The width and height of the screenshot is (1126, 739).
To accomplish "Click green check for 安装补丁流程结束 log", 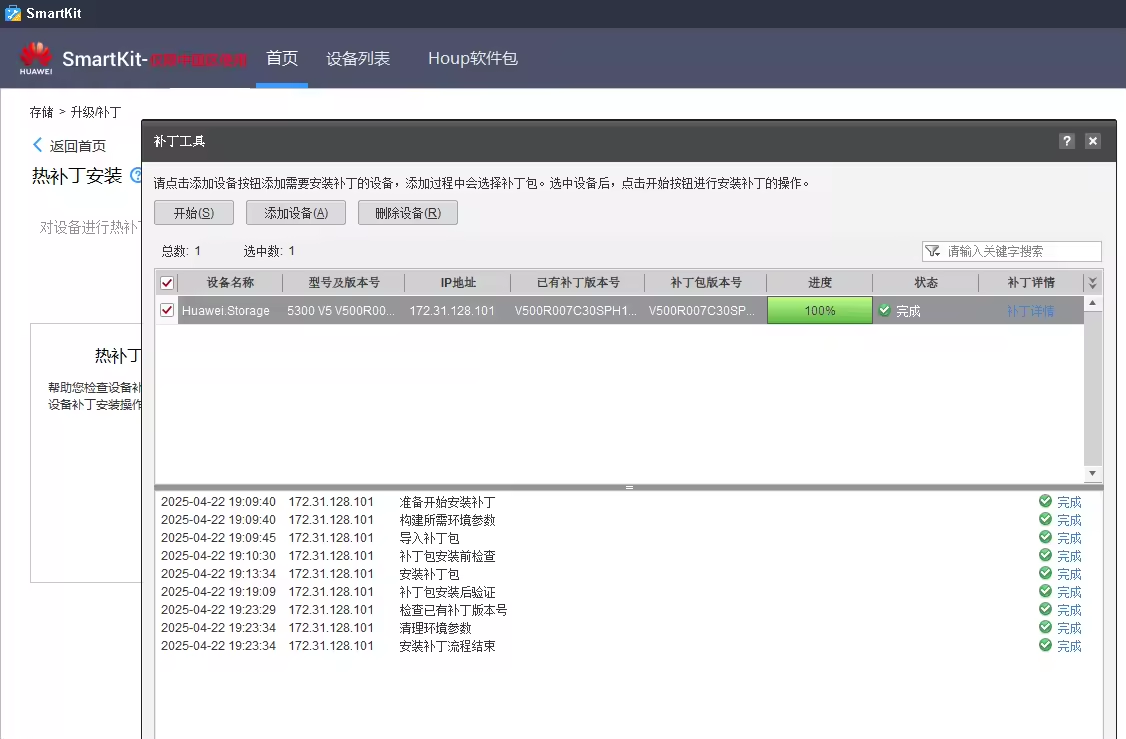I will point(1045,645).
